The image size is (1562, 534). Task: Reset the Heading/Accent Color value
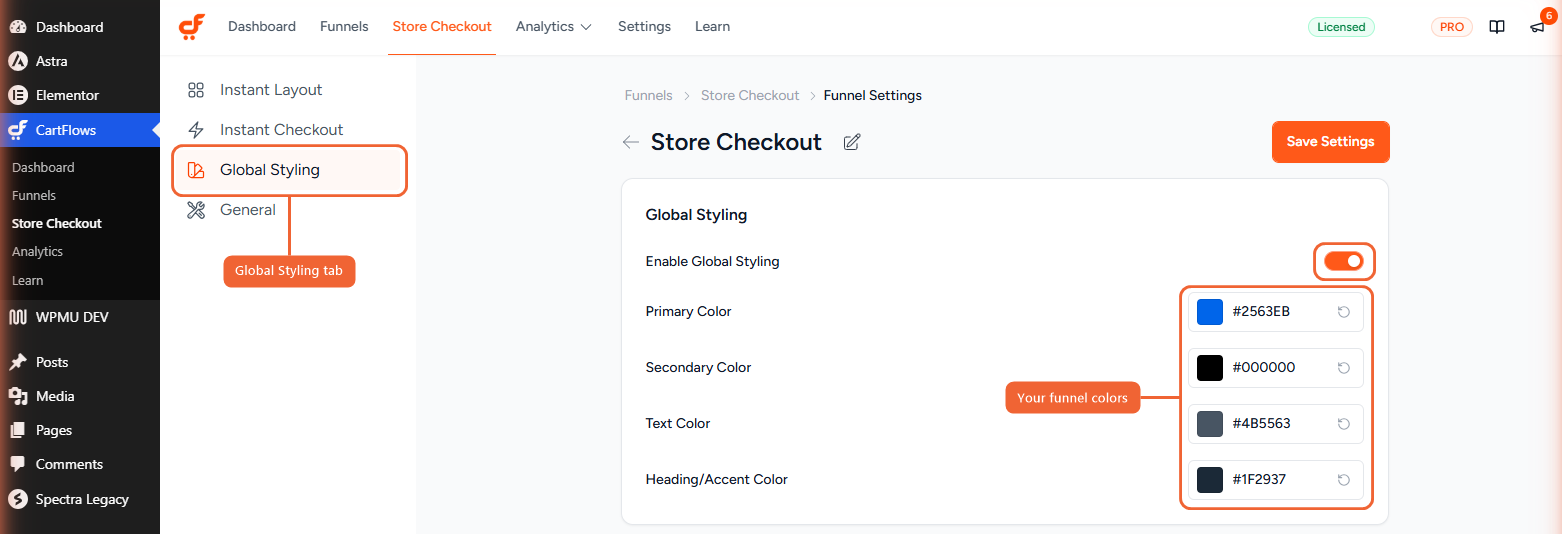tap(1344, 480)
